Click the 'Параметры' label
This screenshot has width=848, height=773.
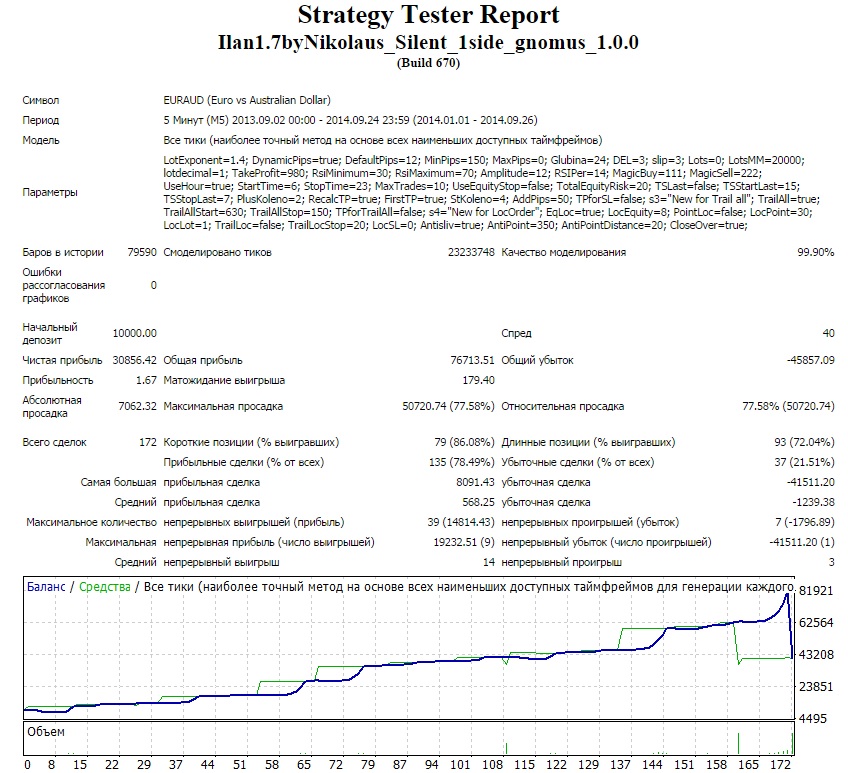click(x=50, y=193)
